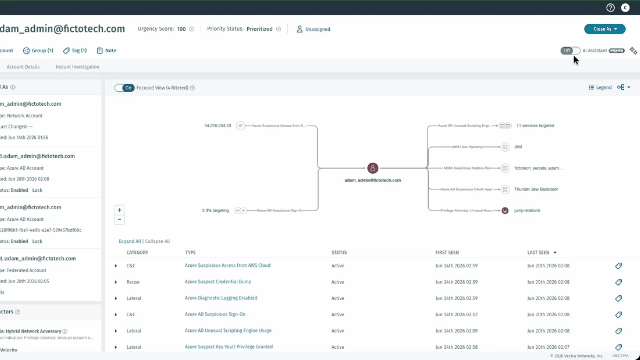Image resolution: width=640 pixels, height=360 pixels.
Task: Sort by the Status column header
Action: point(339,253)
